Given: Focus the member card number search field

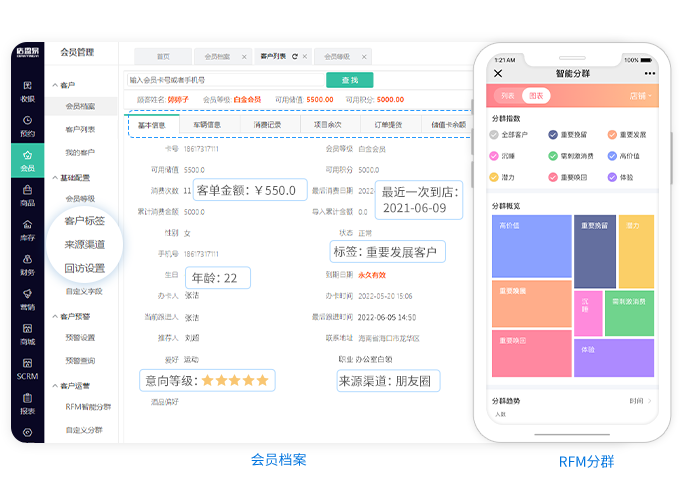Looking at the screenshot, I should tap(226, 80).
